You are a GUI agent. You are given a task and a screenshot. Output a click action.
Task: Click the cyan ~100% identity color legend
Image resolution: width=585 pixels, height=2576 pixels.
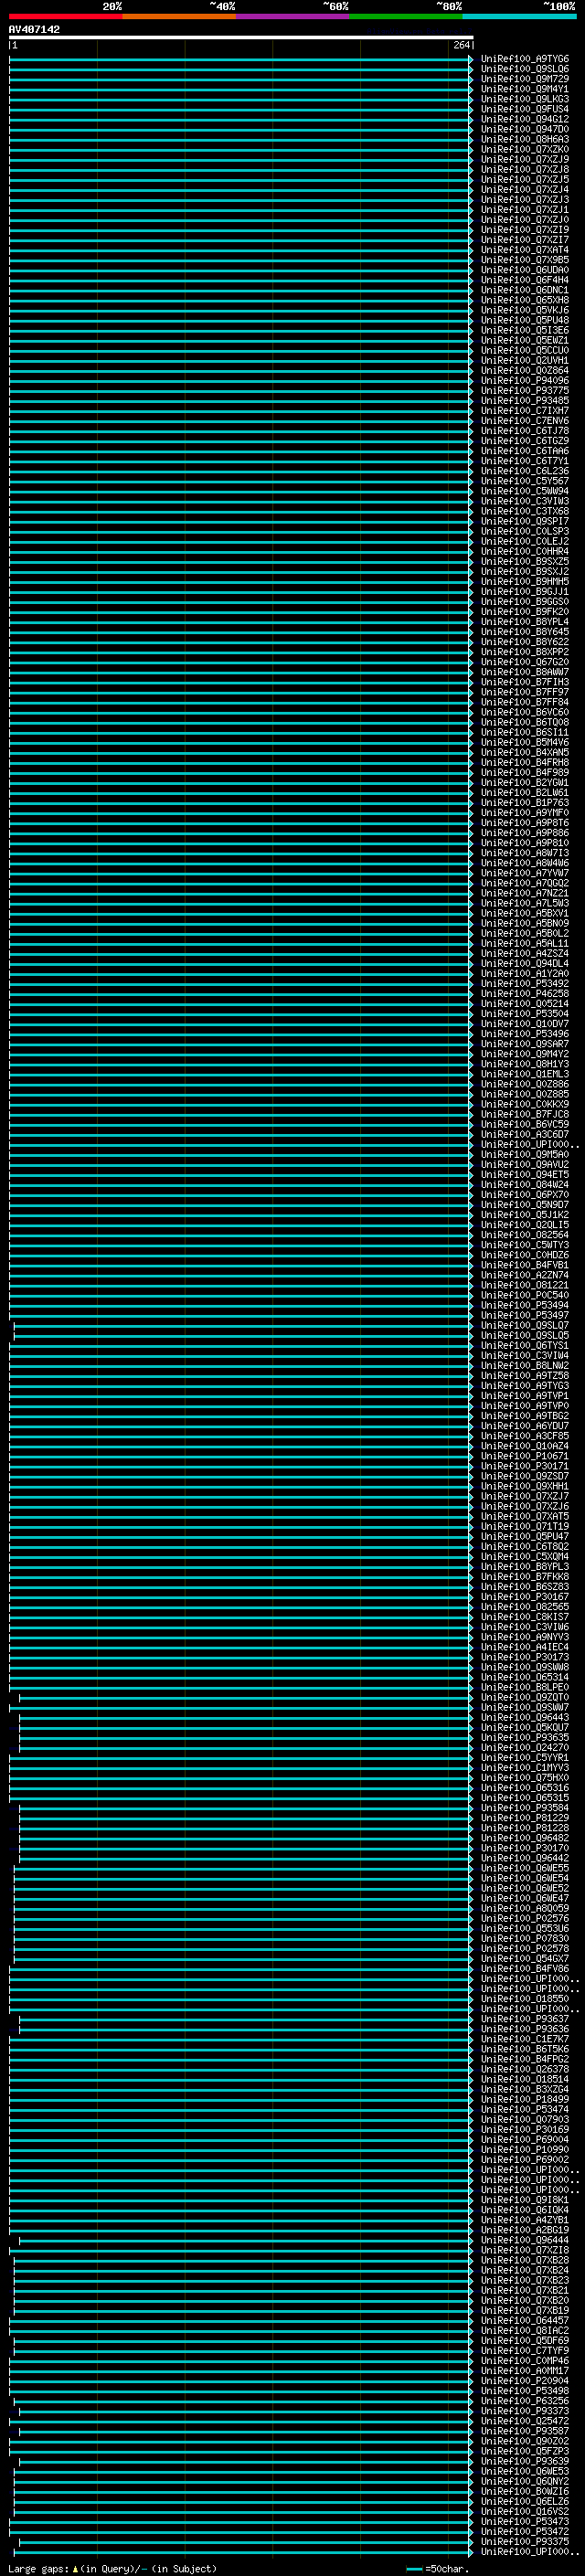[519, 17]
